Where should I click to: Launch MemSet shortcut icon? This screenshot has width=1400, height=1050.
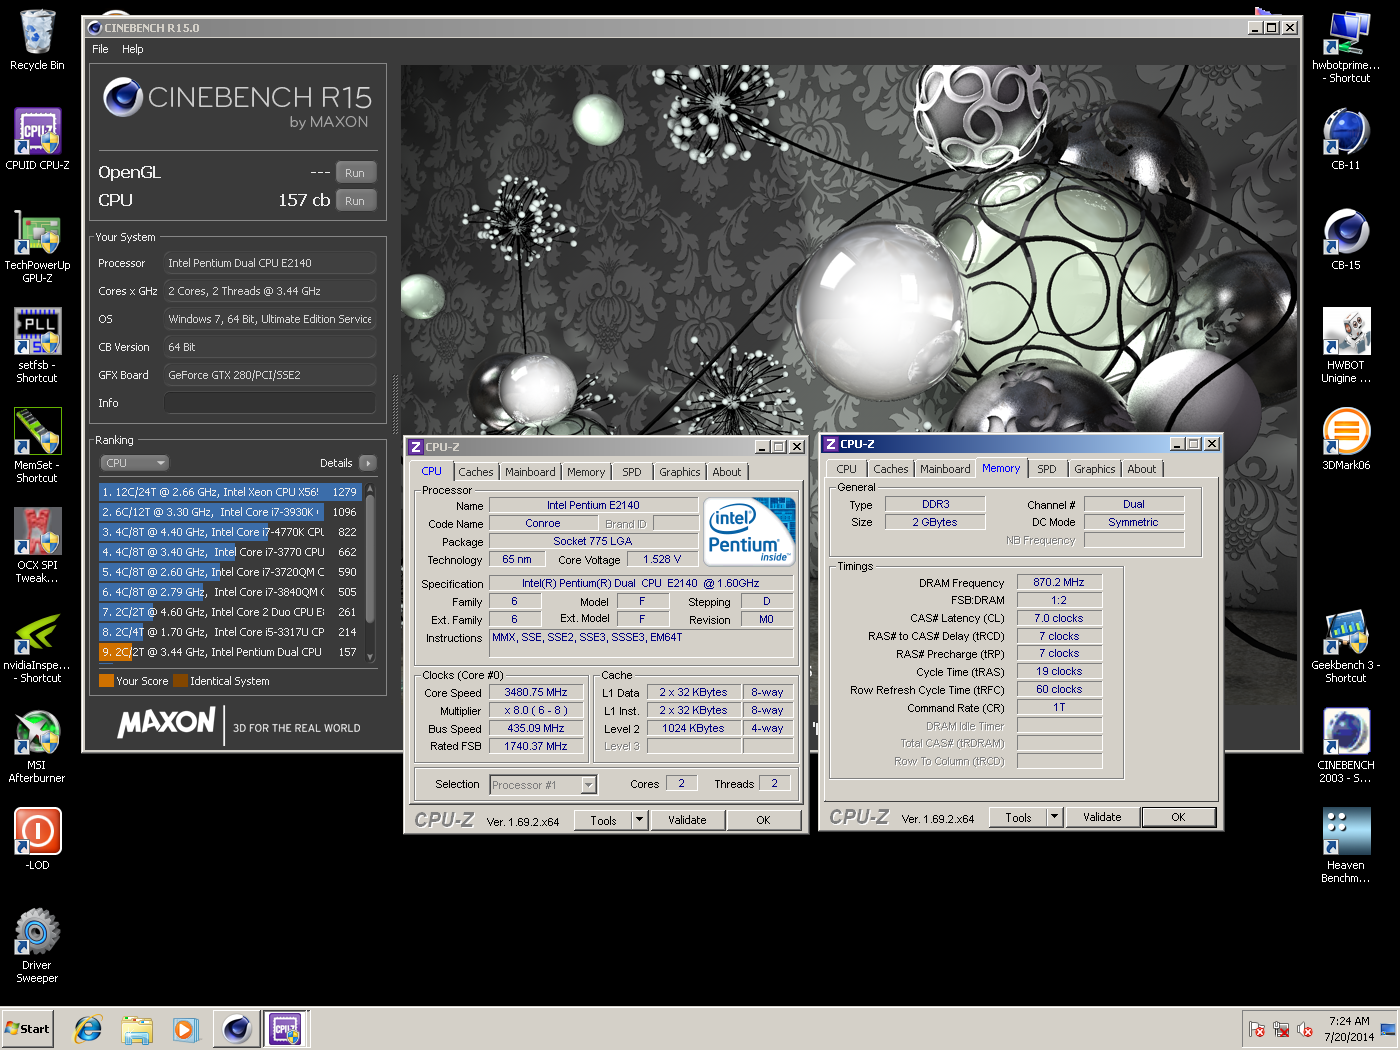[x=37, y=446]
